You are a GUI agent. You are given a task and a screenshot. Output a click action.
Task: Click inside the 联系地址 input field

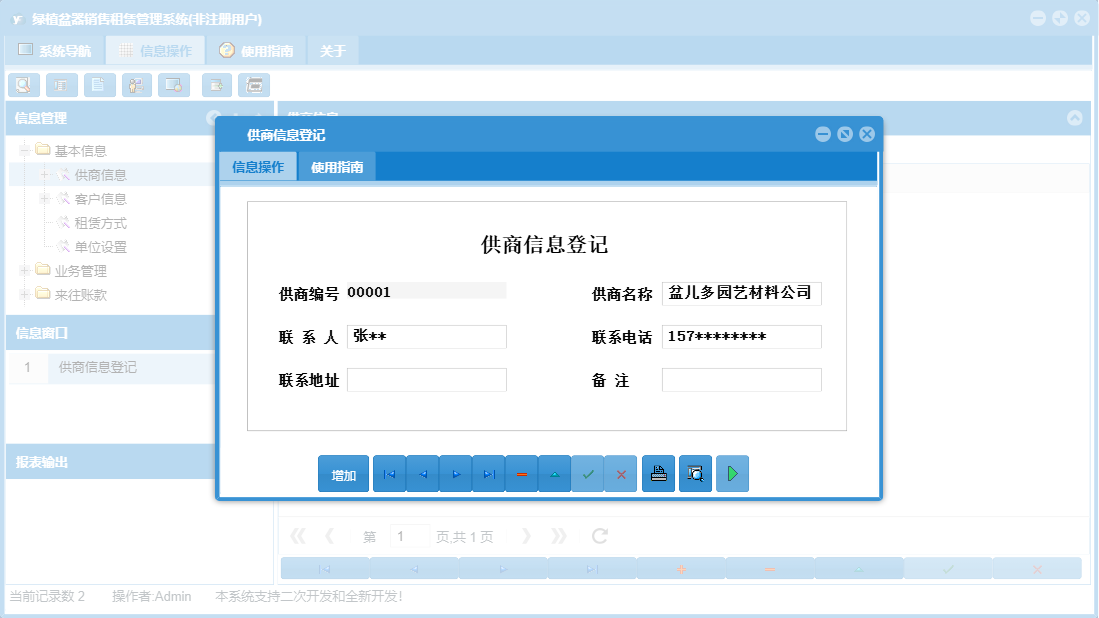pos(427,379)
